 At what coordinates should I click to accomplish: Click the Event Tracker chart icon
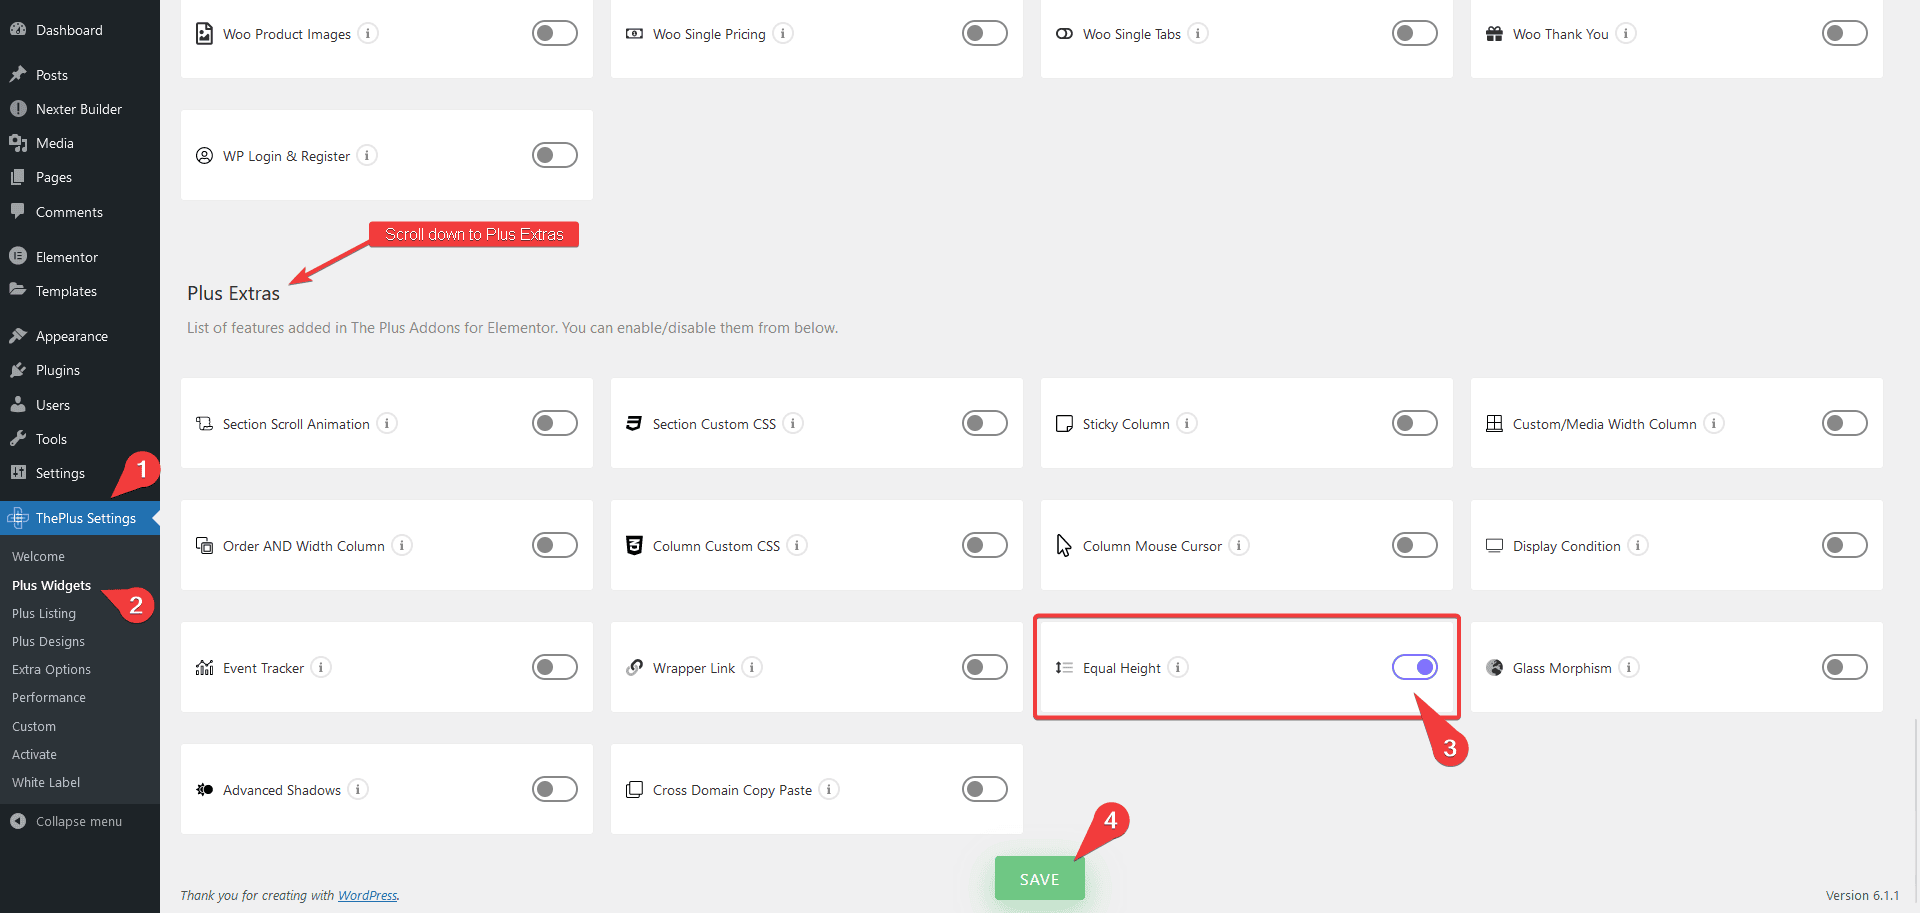pos(205,668)
